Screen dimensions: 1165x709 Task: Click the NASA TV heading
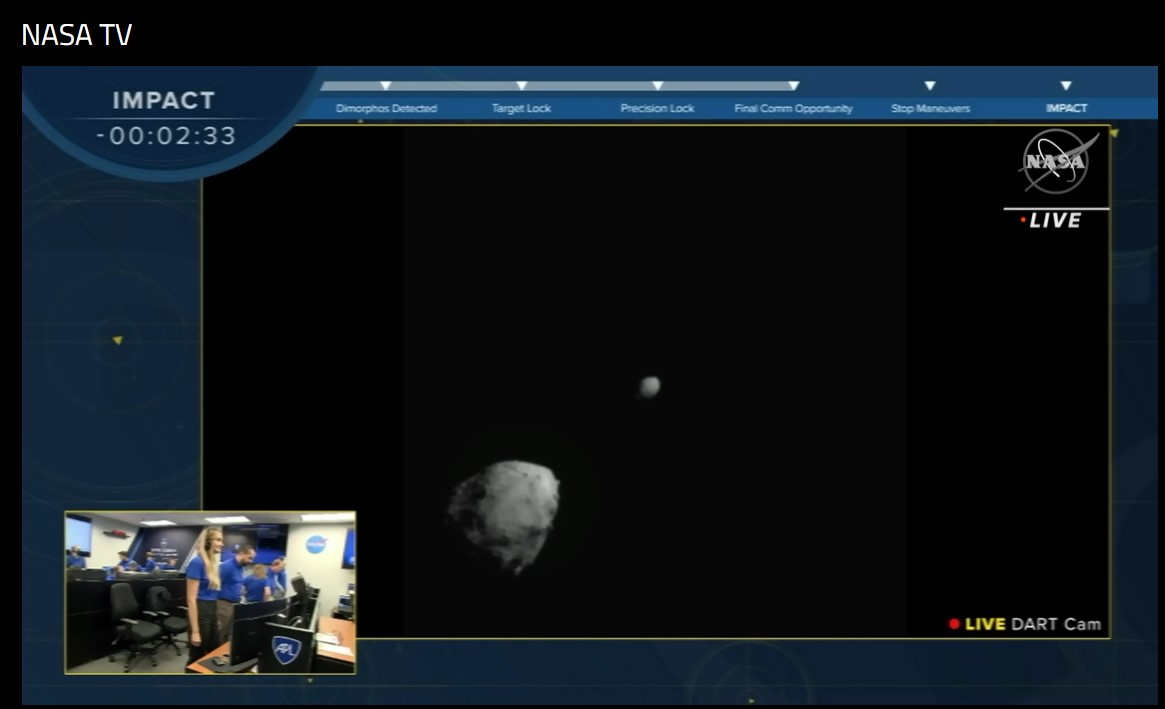[77, 36]
